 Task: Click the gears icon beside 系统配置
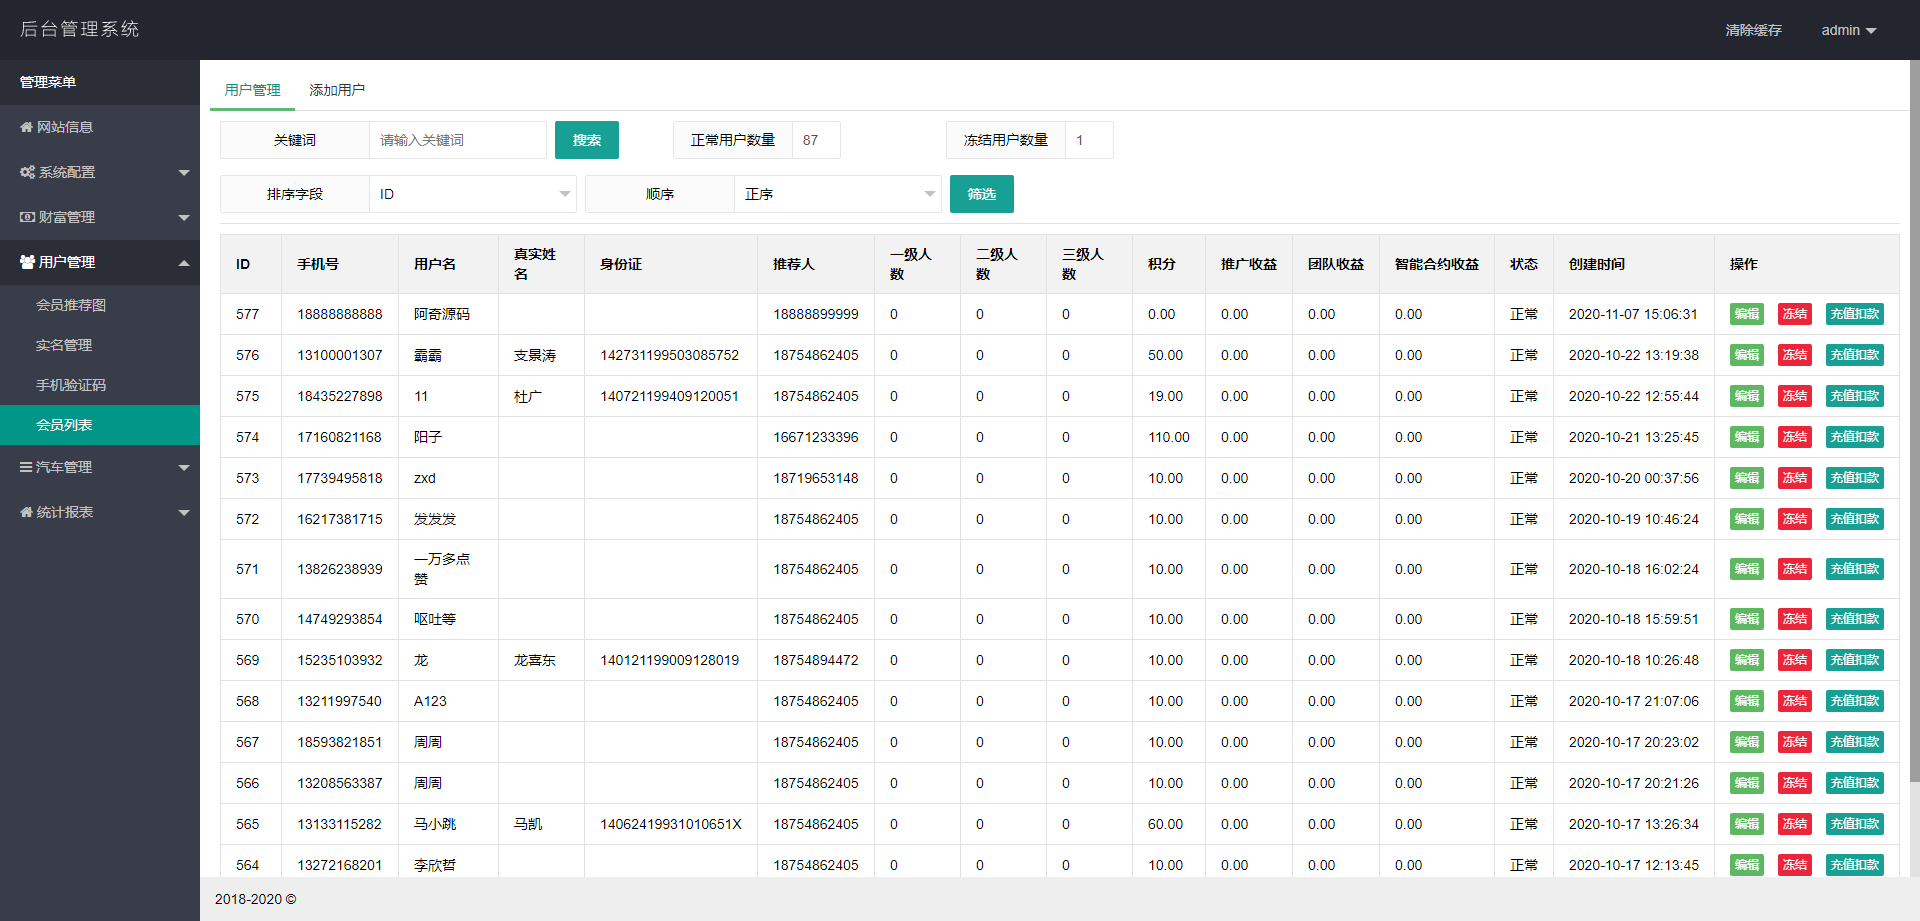[x=27, y=172]
